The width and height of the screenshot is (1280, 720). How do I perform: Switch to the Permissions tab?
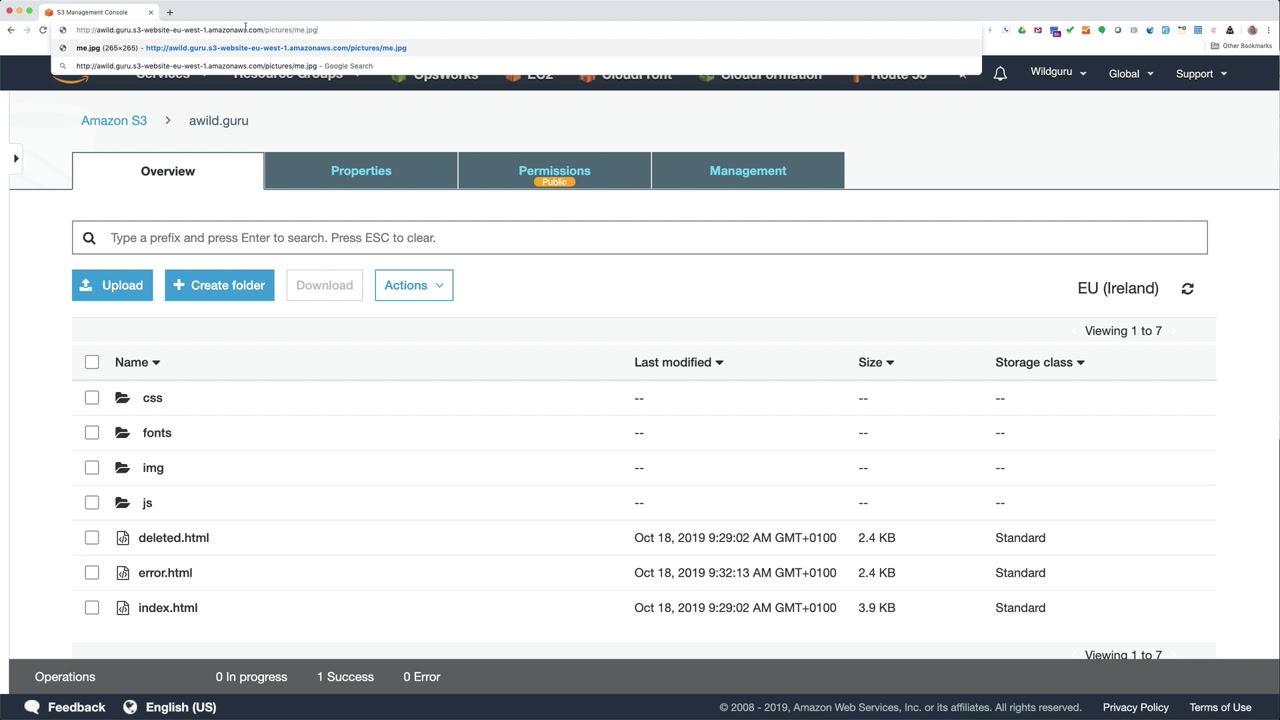[554, 171]
